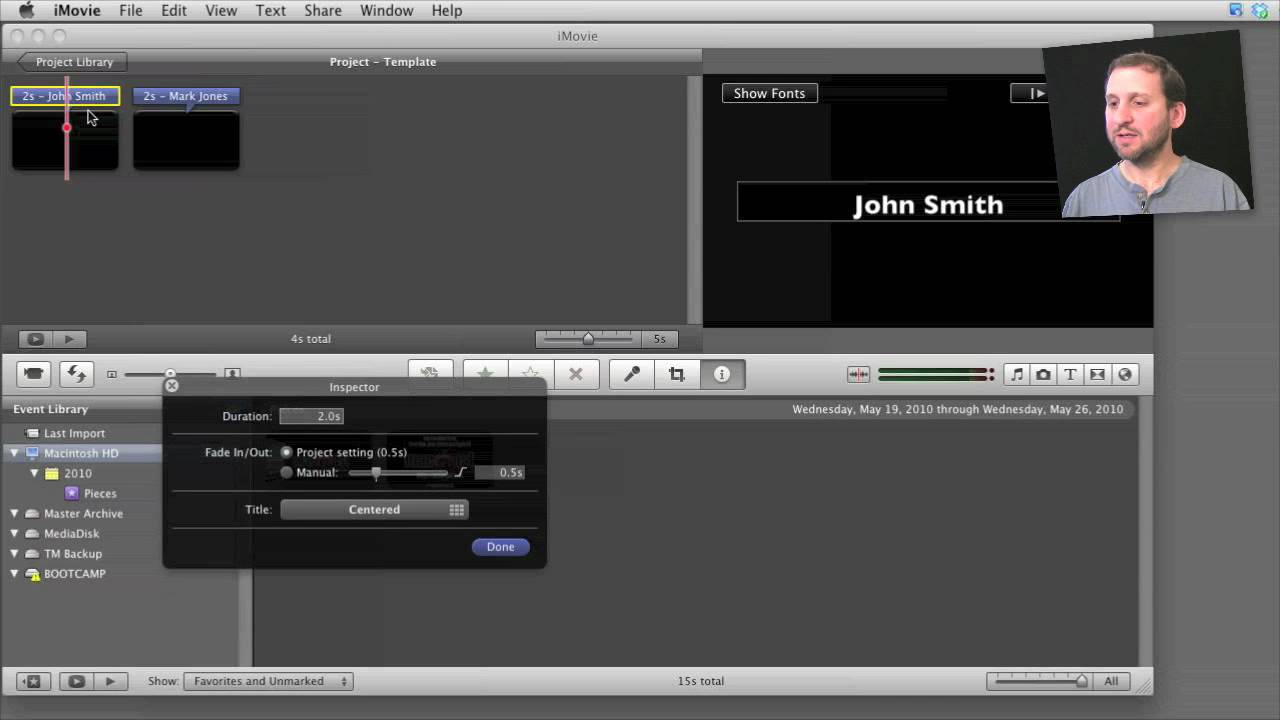Image resolution: width=1280 pixels, height=720 pixels.
Task: Open the Edit menu
Action: coord(174,10)
